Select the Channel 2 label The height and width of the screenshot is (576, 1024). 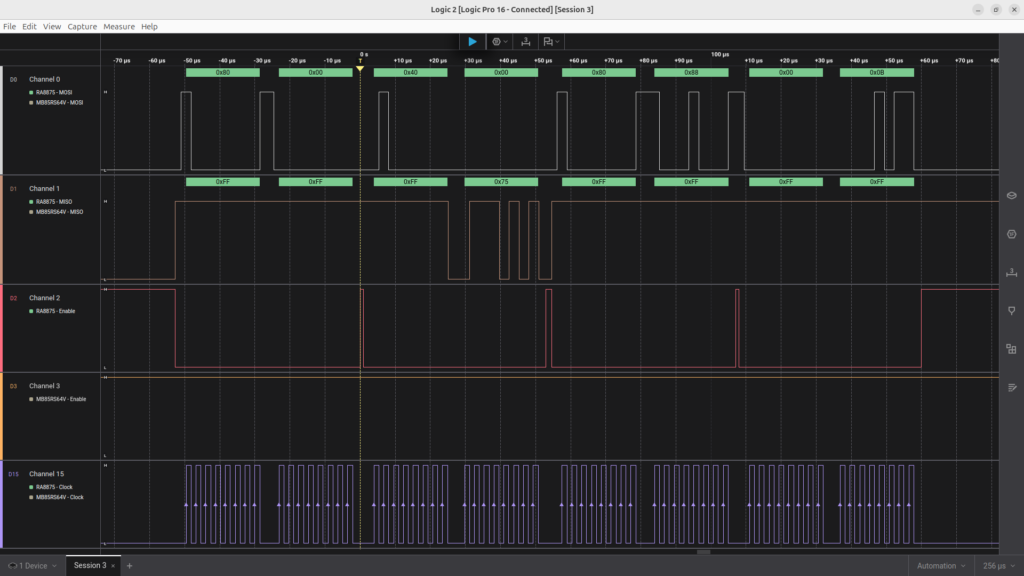pos(44,298)
